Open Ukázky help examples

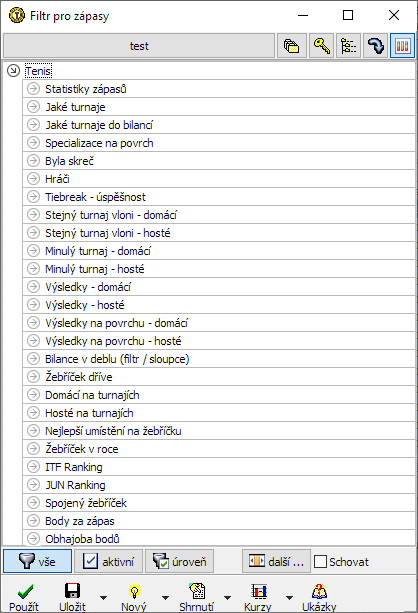coord(319,597)
